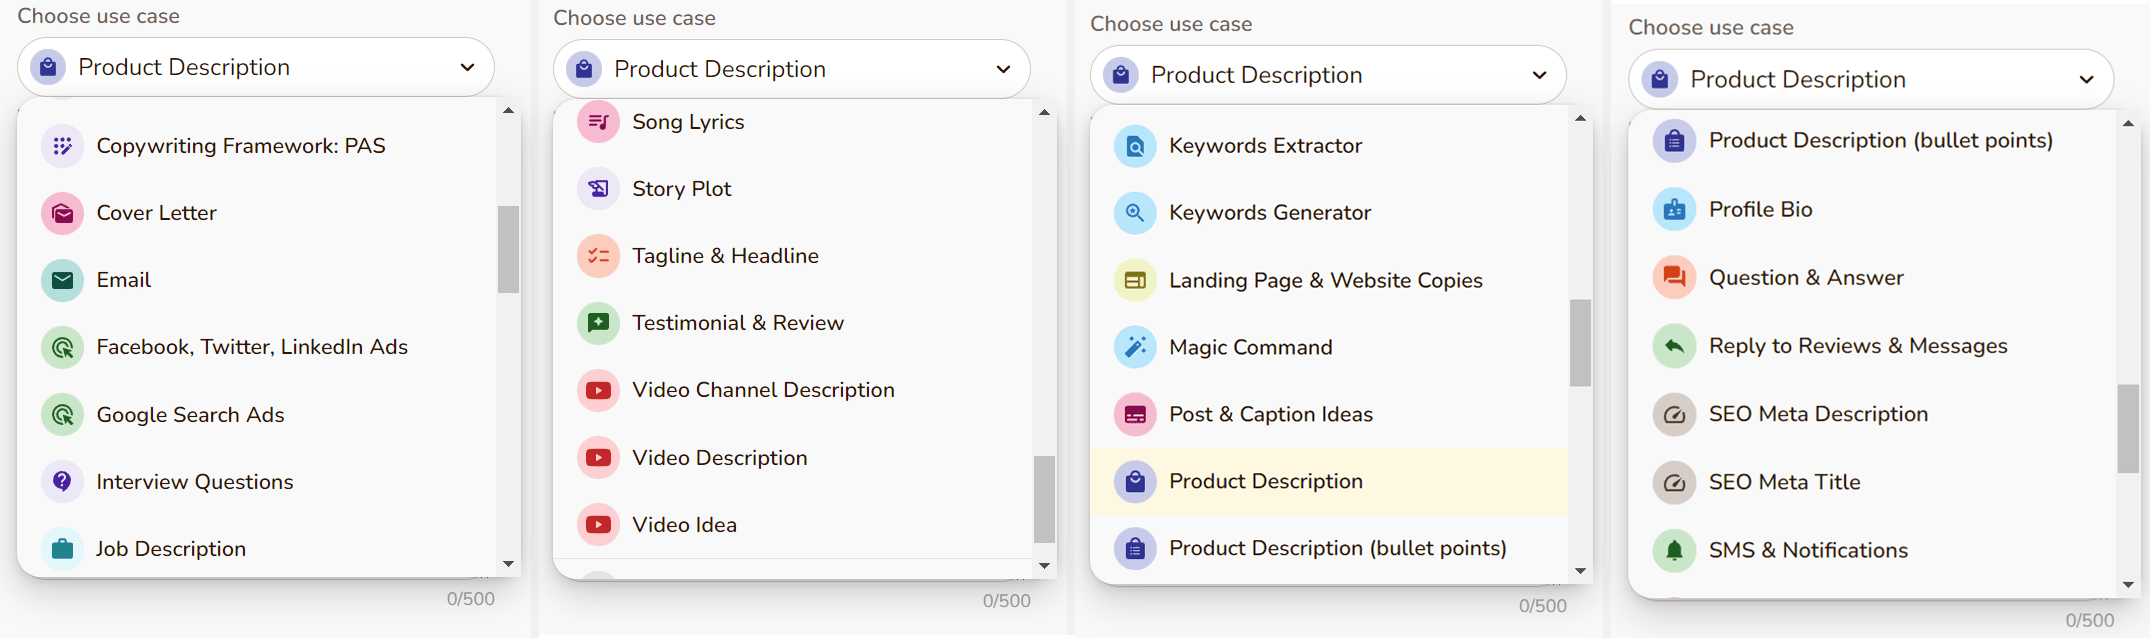Pick the SEO Meta Description use case
This screenshot has height=638, width=2150.
(1817, 414)
